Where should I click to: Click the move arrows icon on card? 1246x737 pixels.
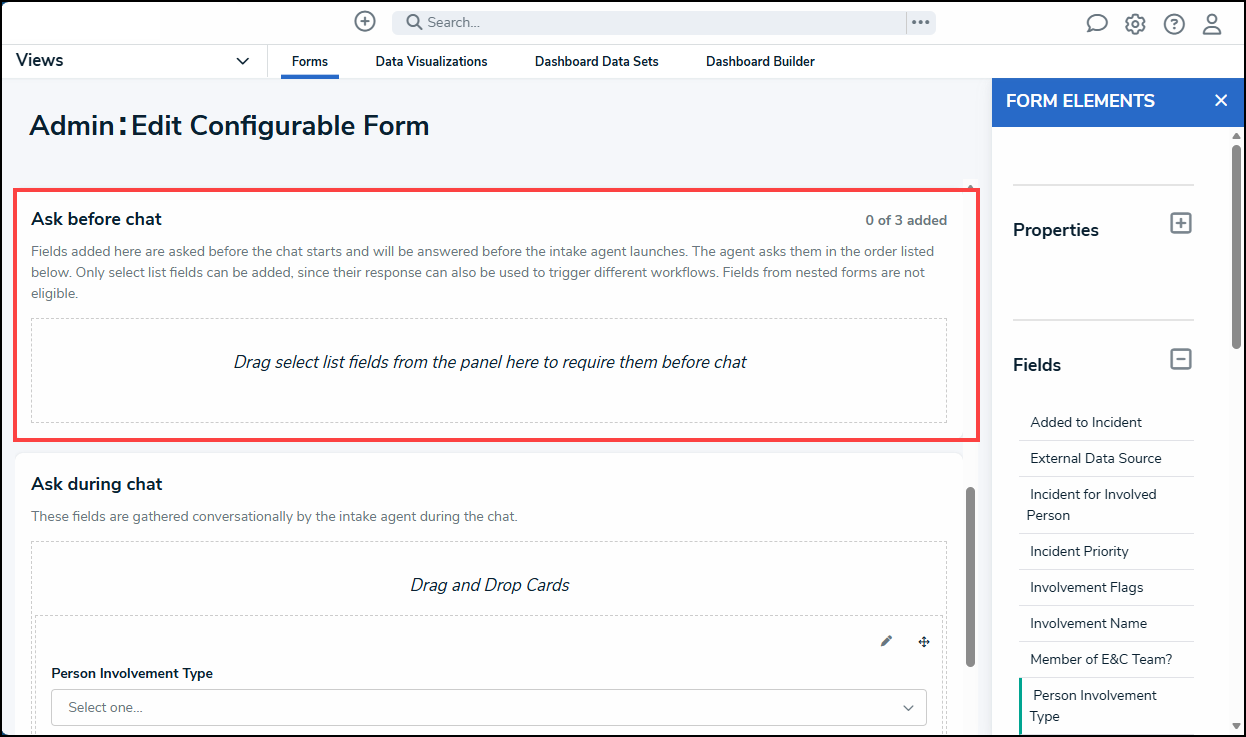click(x=924, y=641)
